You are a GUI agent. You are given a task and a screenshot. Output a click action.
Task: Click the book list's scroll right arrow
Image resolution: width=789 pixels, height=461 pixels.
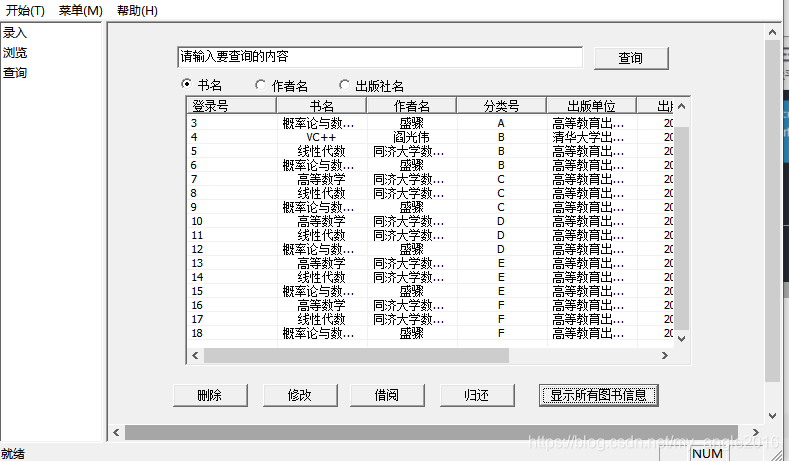(x=665, y=355)
